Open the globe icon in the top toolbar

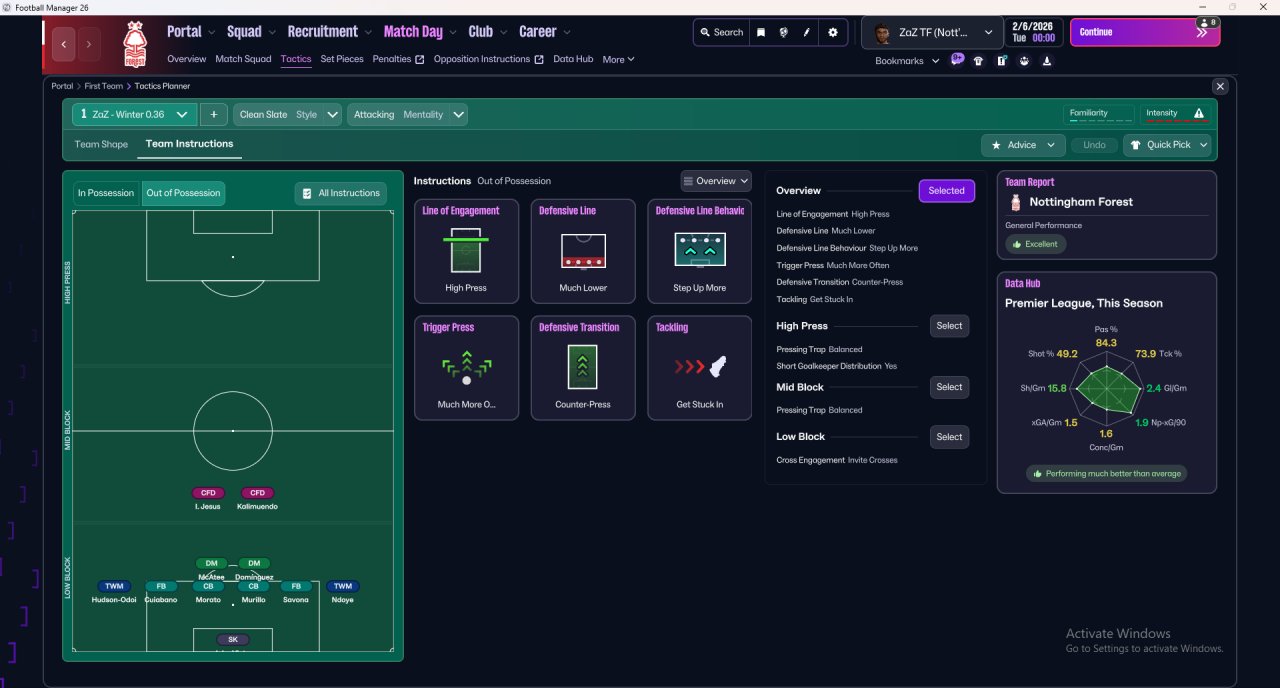tap(784, 32)
